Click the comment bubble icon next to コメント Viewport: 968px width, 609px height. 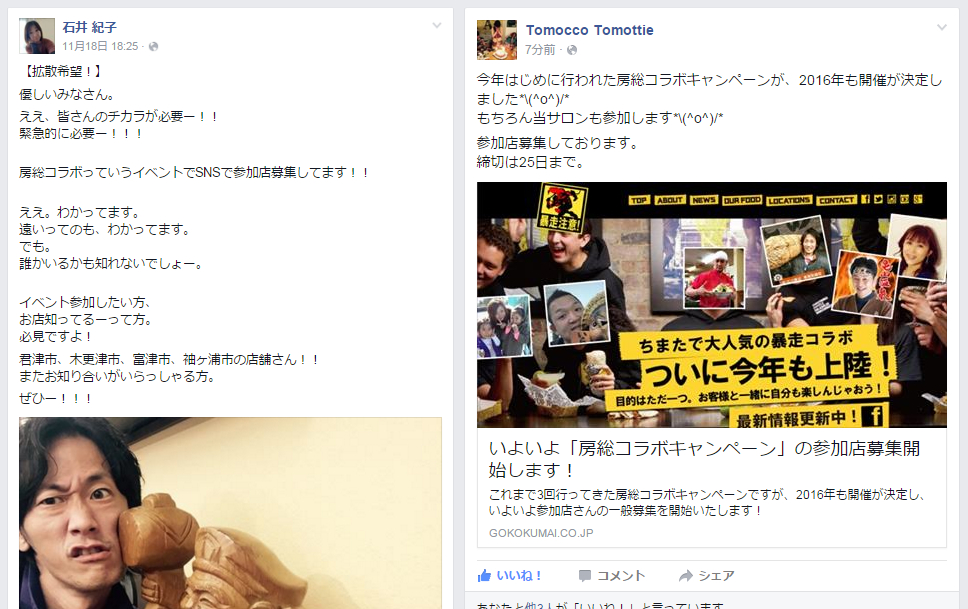tap(585, 576)
